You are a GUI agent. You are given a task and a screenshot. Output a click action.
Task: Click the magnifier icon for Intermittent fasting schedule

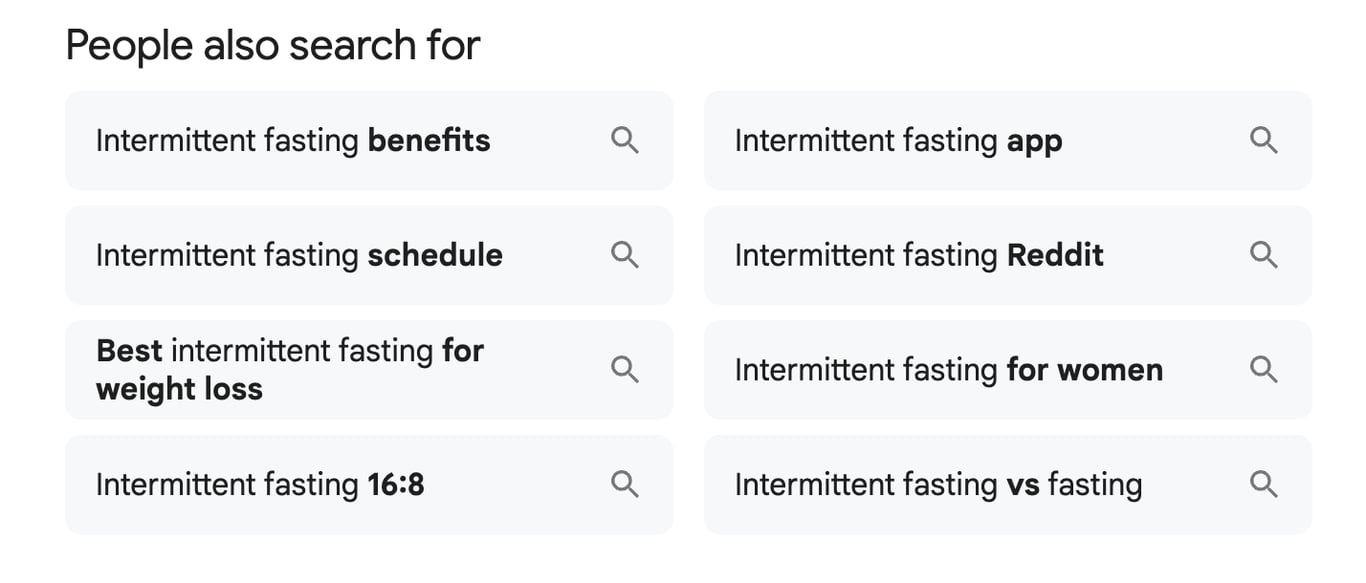(x=625, y=255)
